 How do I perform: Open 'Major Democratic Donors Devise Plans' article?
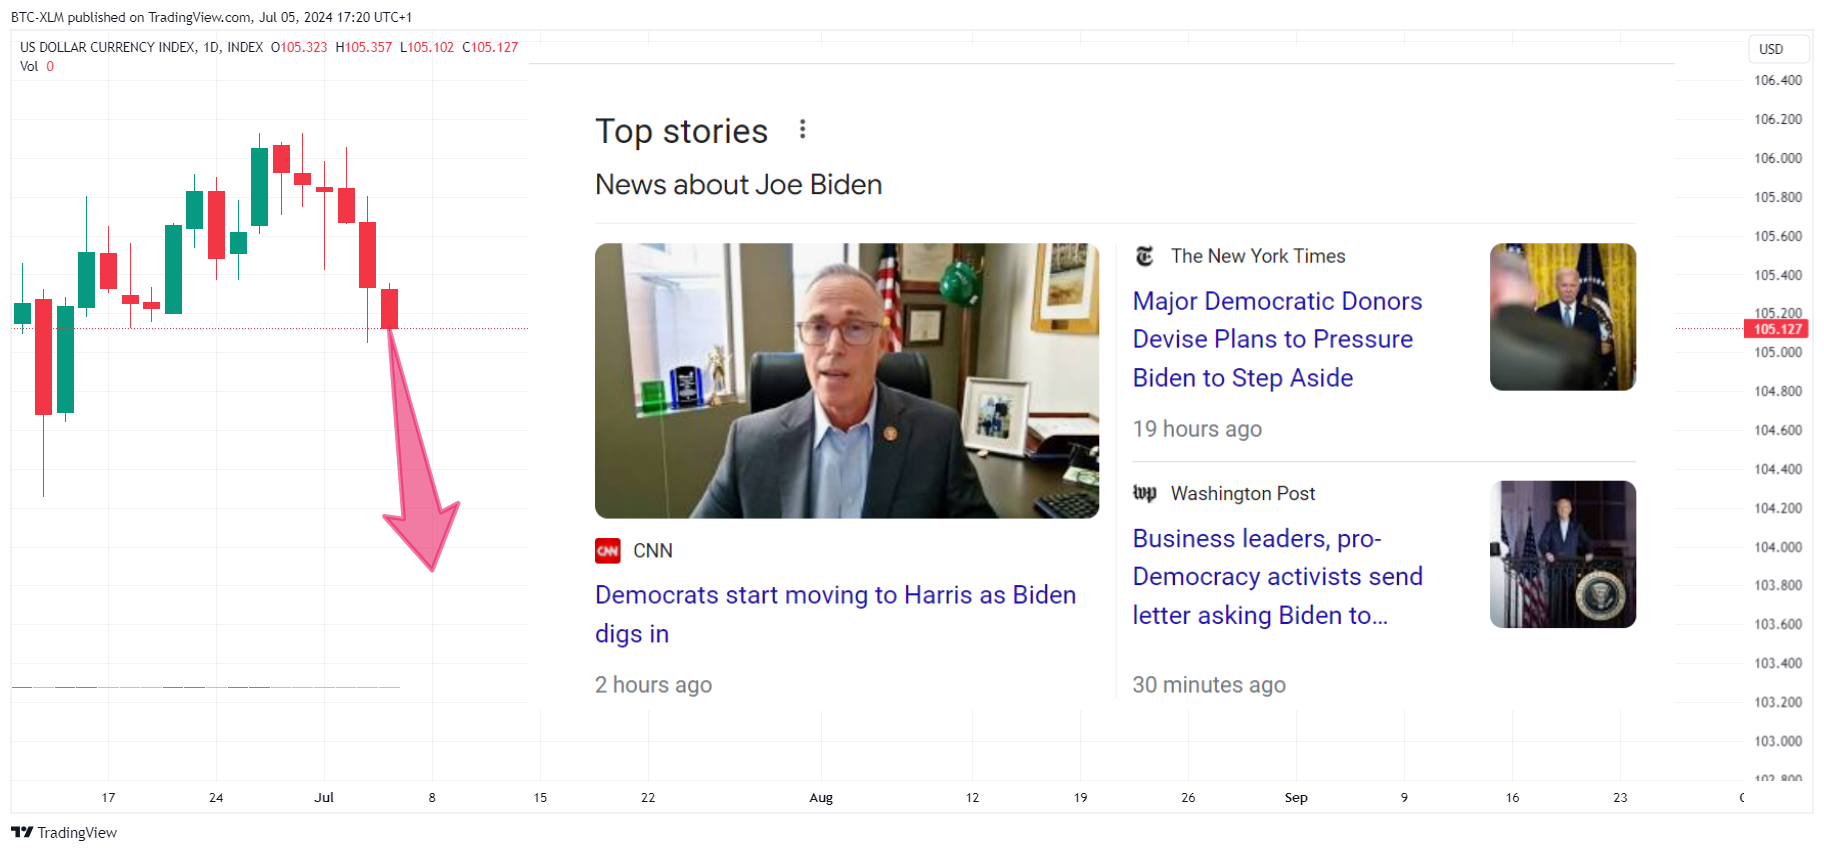click(1277, 339)
